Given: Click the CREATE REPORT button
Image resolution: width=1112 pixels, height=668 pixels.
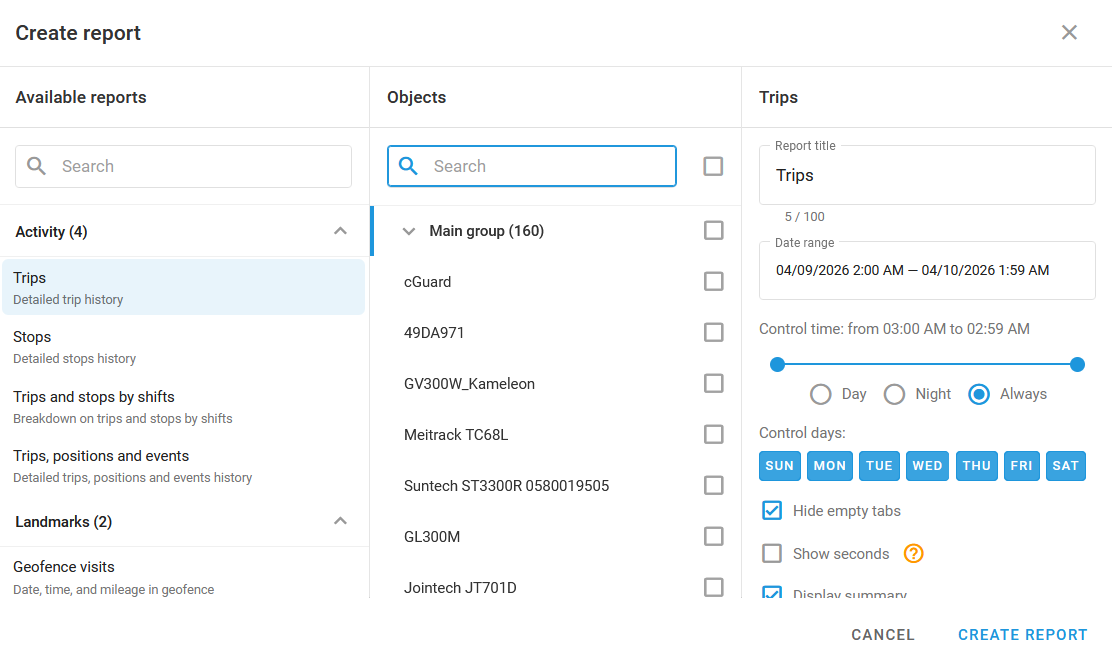Looking at the screenshot, I should 1023,635.
